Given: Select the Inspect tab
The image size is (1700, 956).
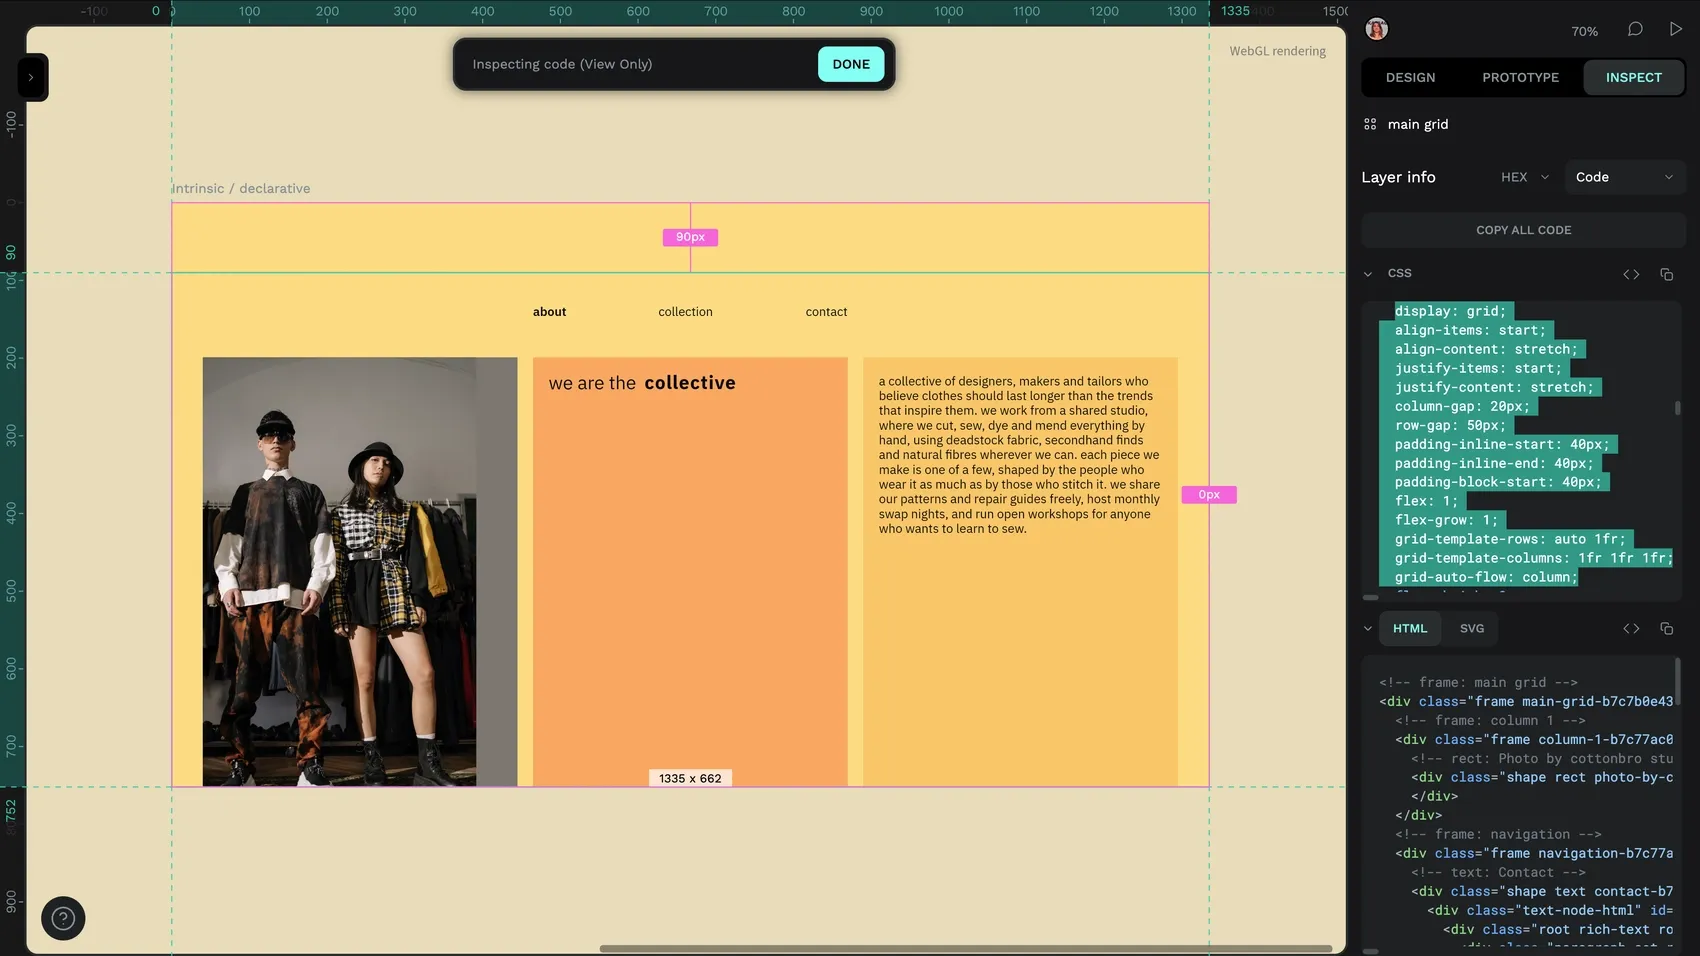Looking at the screenshot, I should point(1634,77).
